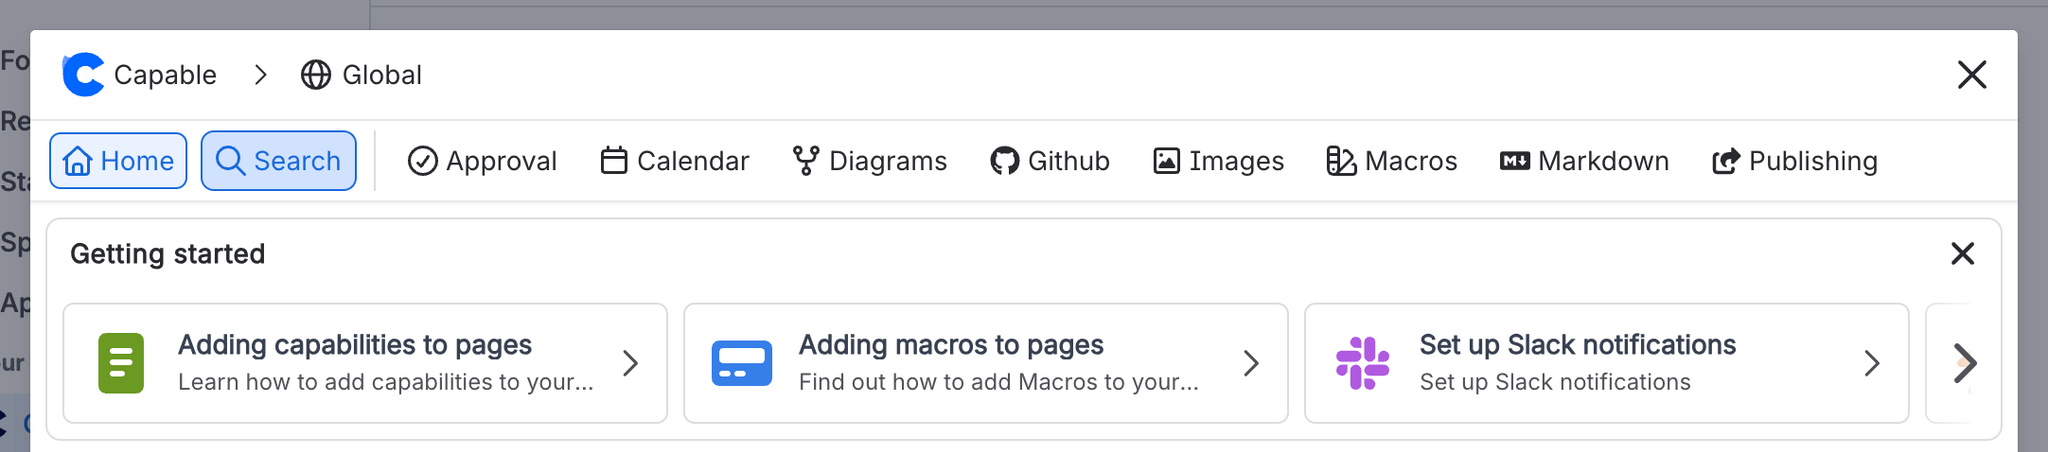Click the Slack logo icon

pos(1362,363)
